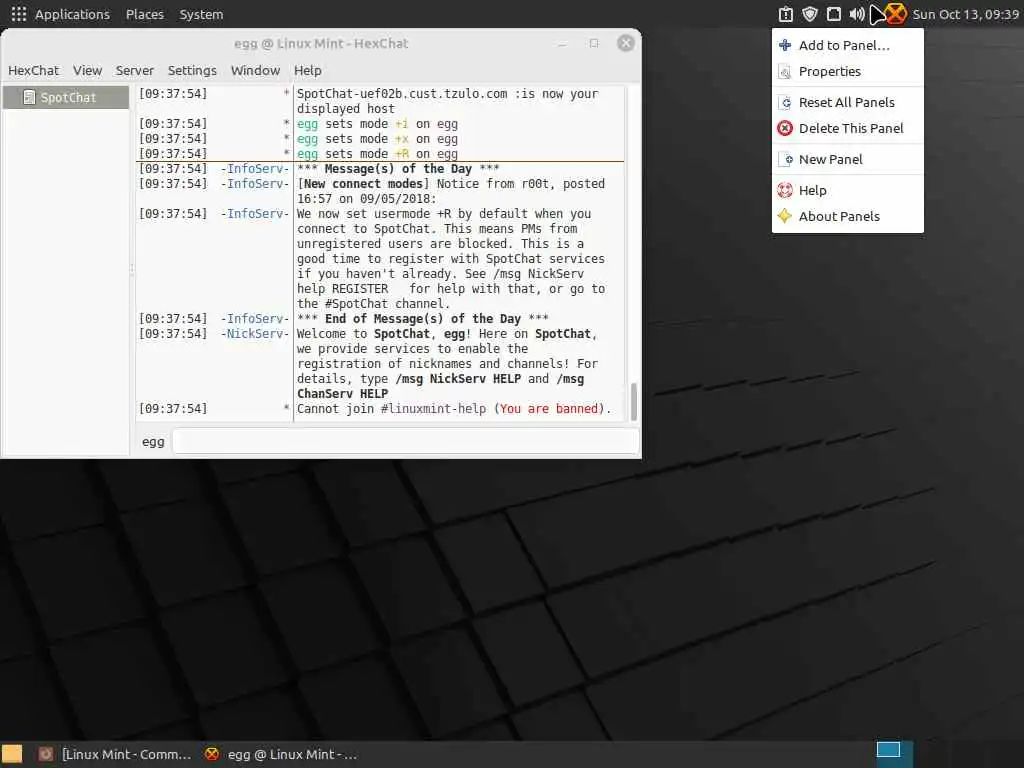The image size is (1024, 768).
Task: Open the Settings menu in HexChat
Action: tap(192, 71)
